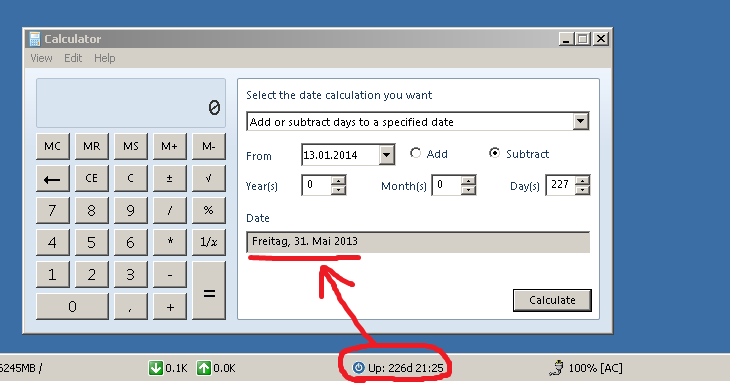The height and width of the screenshot is (384, 732).
Task: Click the multiply asterisk button
Action: click(169, 243)
